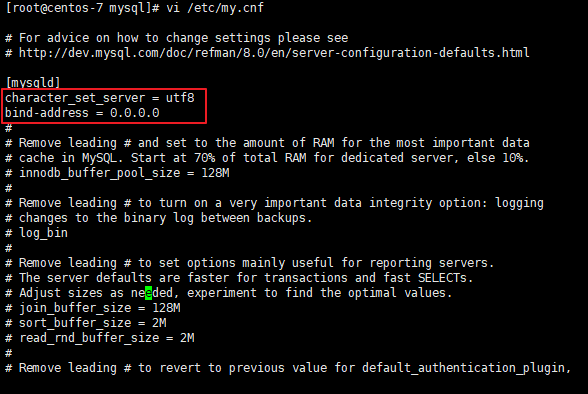Click the 'vi /etc/my.cnf' command text
Screen dimensions: 588x394
coord(215,8)
